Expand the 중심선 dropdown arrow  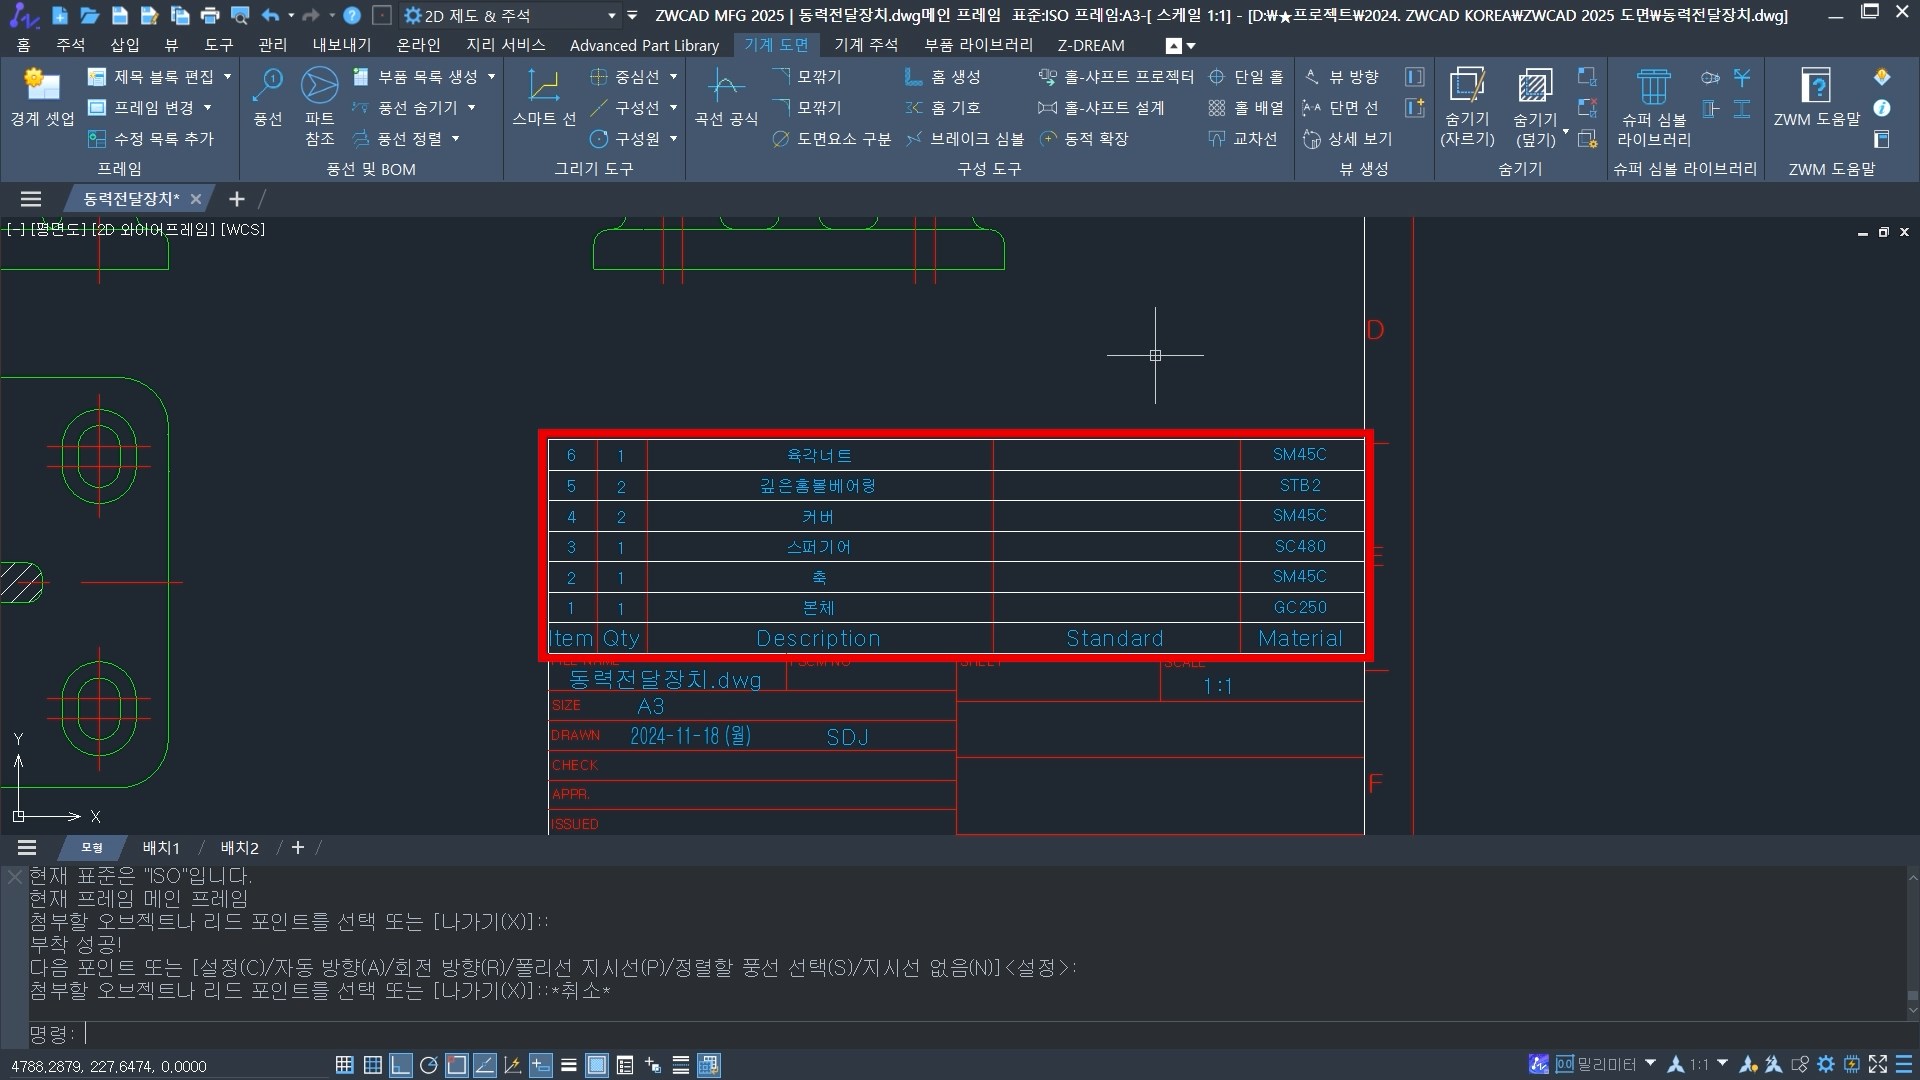(673, 77)
